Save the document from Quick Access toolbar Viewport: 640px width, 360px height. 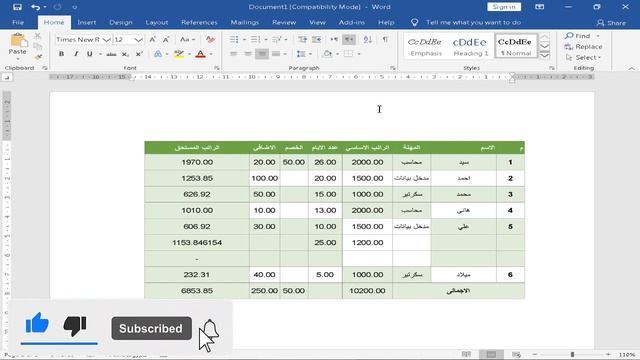tap(17, 7)
